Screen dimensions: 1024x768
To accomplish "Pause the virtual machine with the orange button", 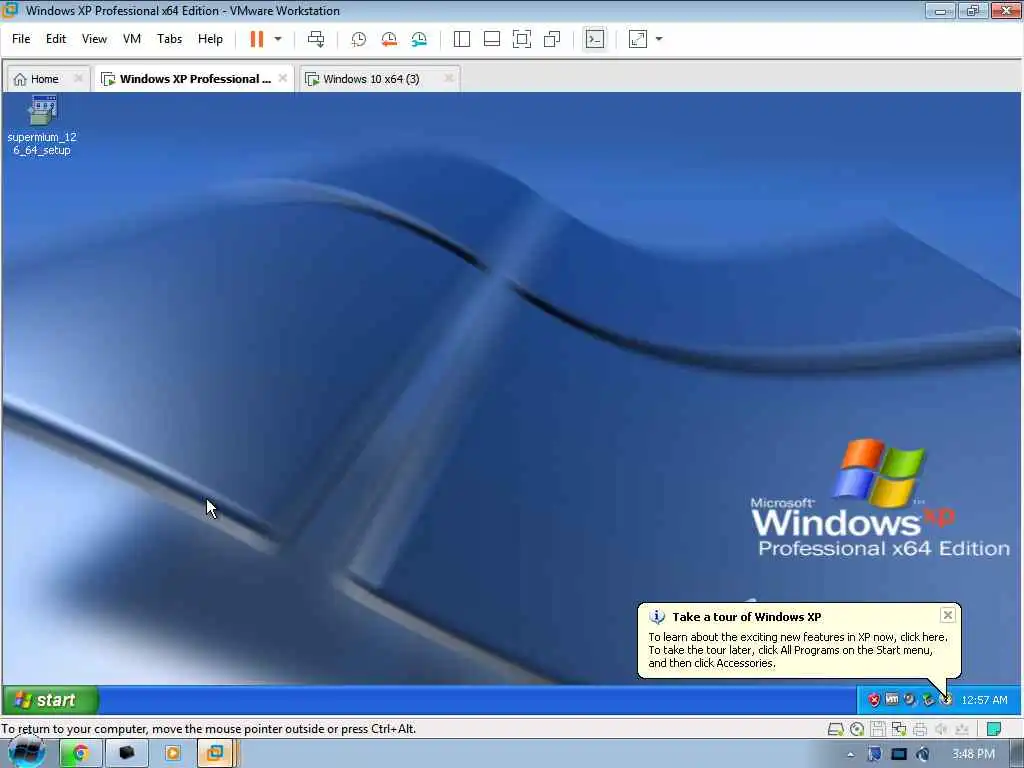I will pyautogui.click(x=257, y=39).
